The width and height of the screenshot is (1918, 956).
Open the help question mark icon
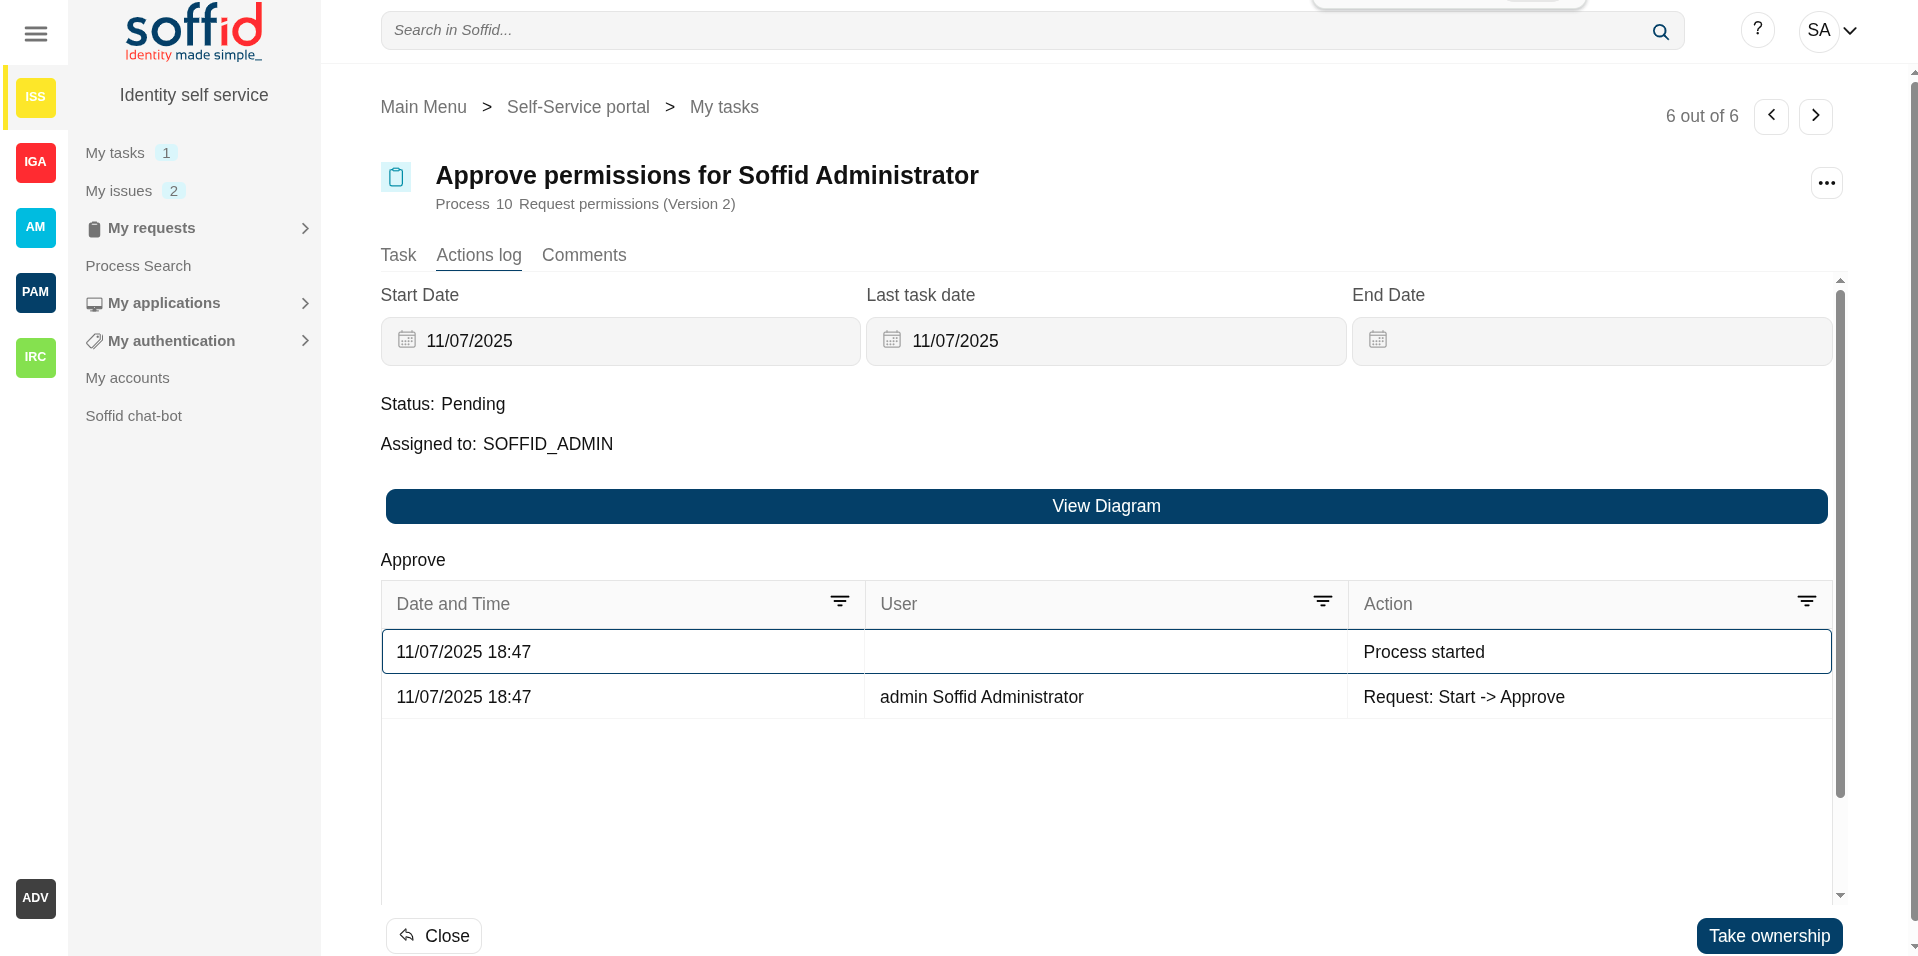[1757, 30]
